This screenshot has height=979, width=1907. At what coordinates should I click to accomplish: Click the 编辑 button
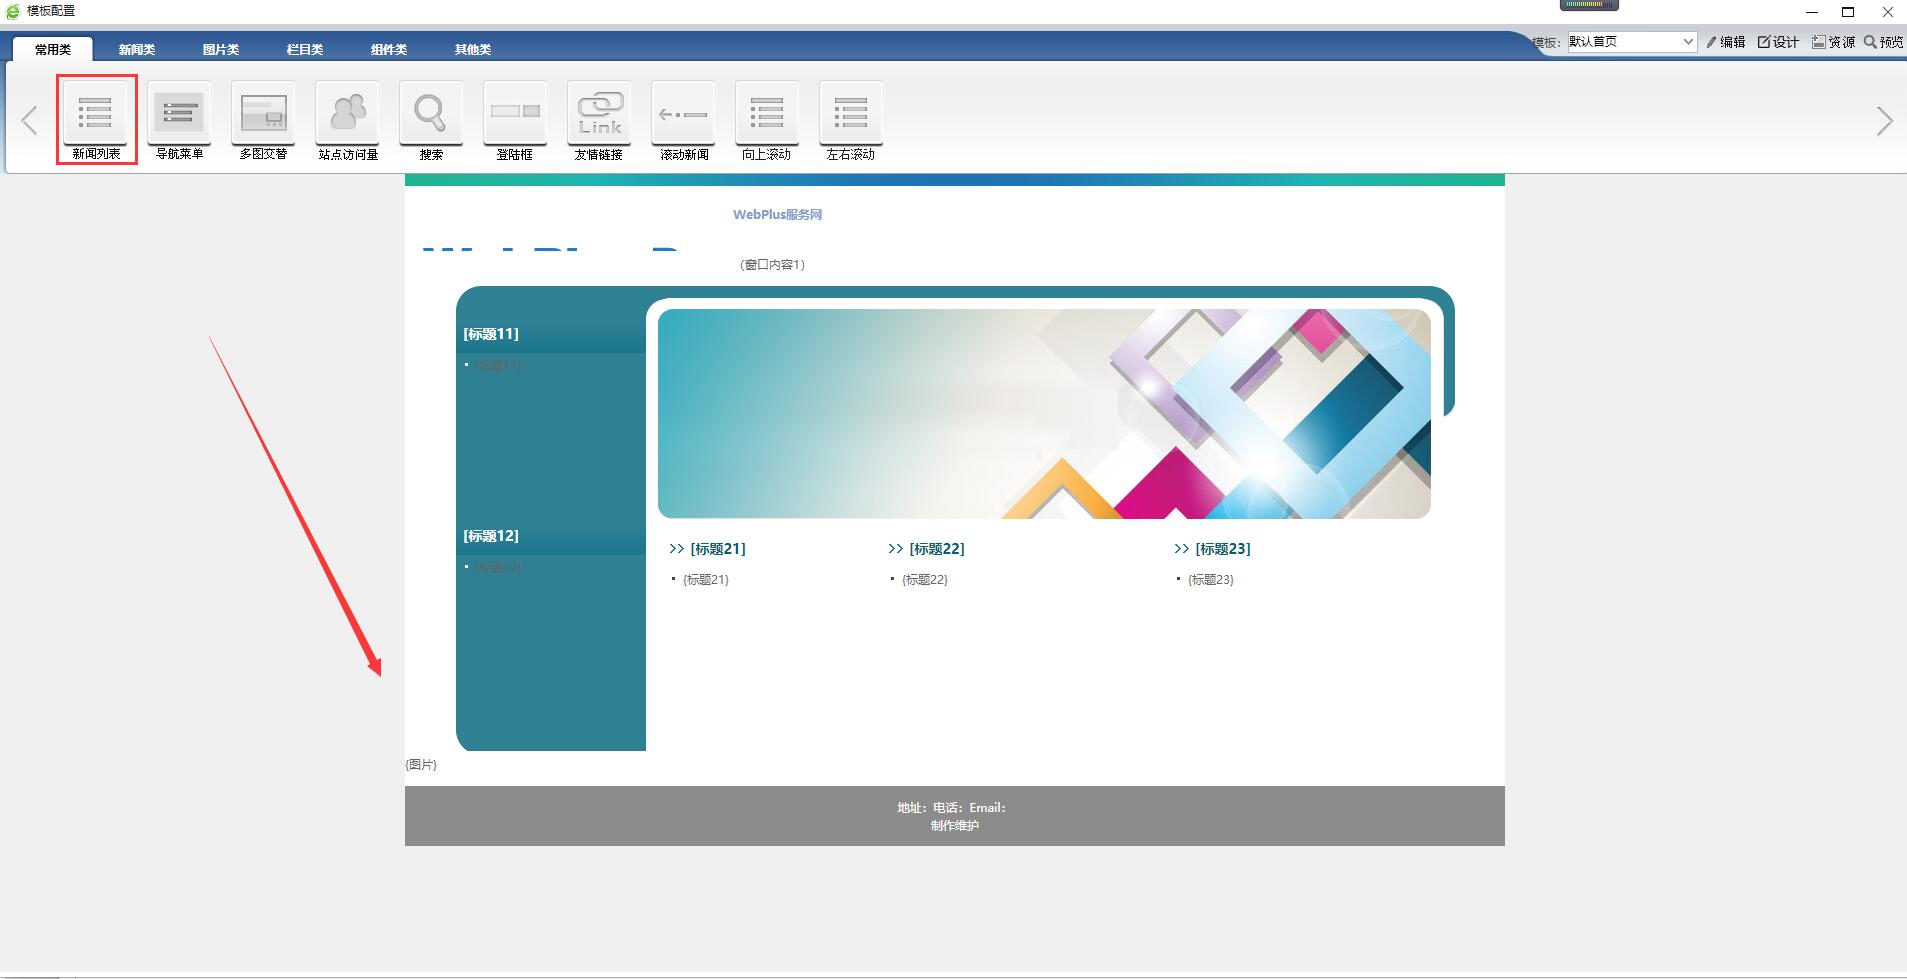click(1726, 42)
